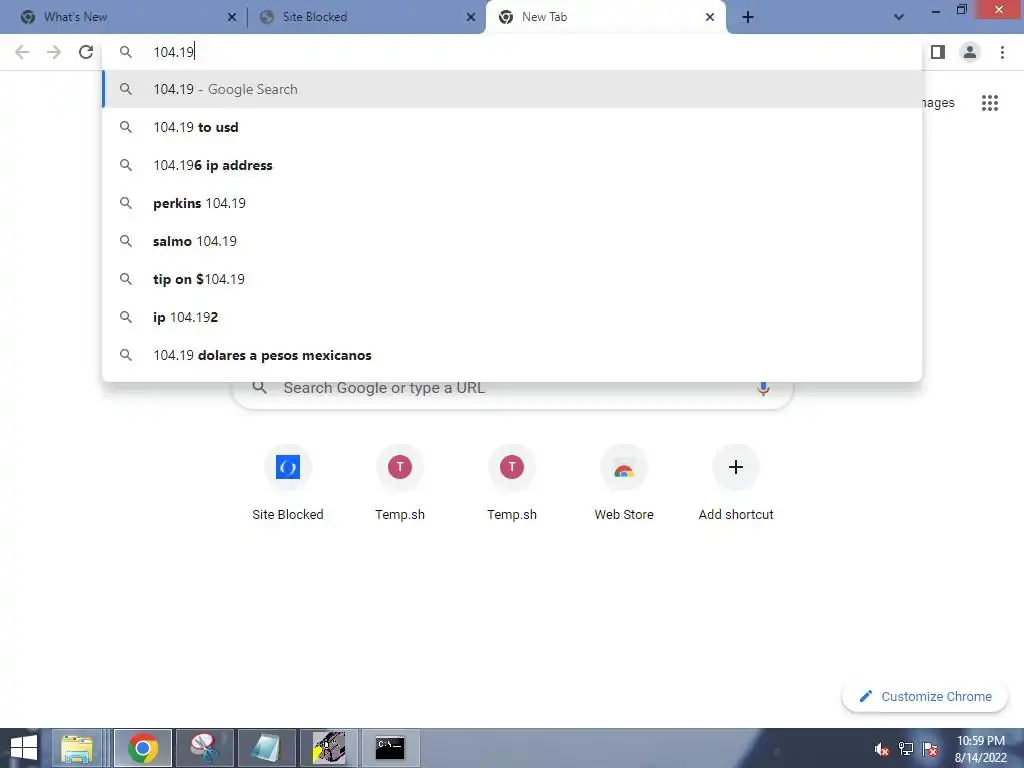The image size is (1024, 768).
Task: Open the Web Store shortcut
Action: coord(624,483)
